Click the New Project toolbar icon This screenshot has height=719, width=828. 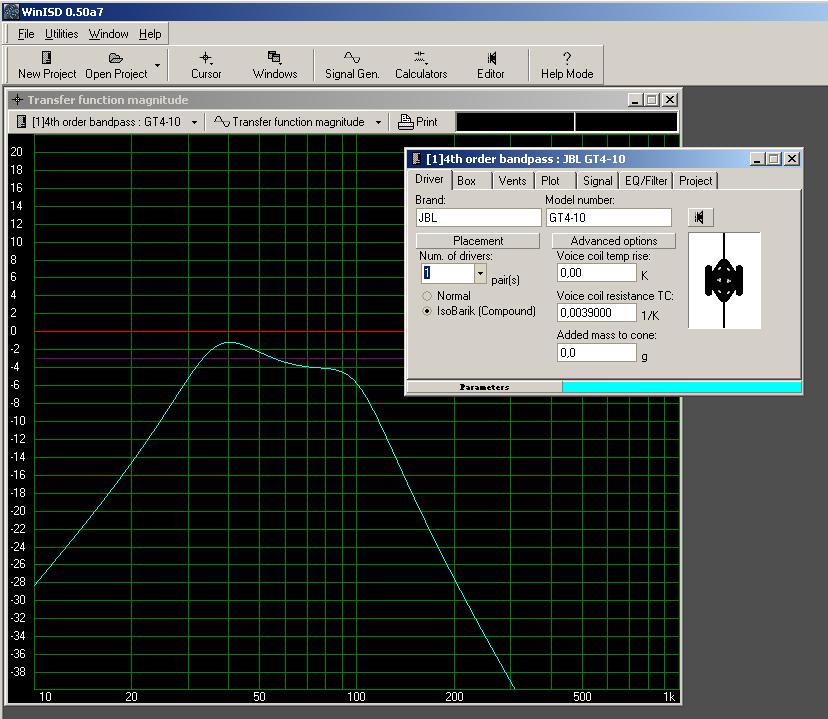46,58
